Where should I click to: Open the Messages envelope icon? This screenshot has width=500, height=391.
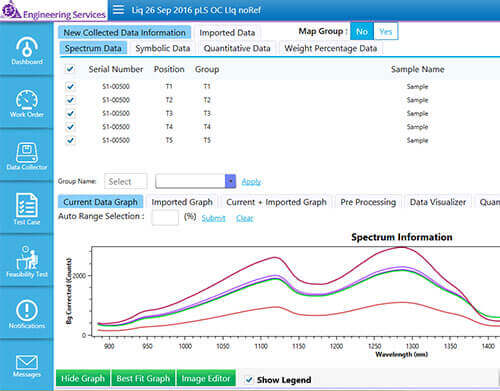tap(27, 362)
